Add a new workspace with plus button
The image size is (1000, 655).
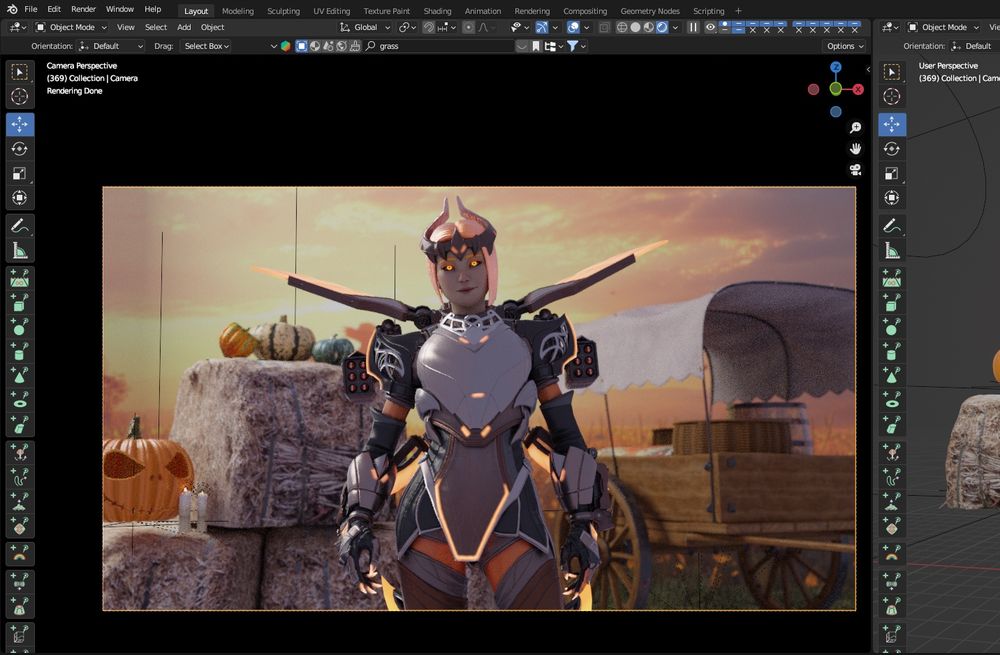[738, 11]
